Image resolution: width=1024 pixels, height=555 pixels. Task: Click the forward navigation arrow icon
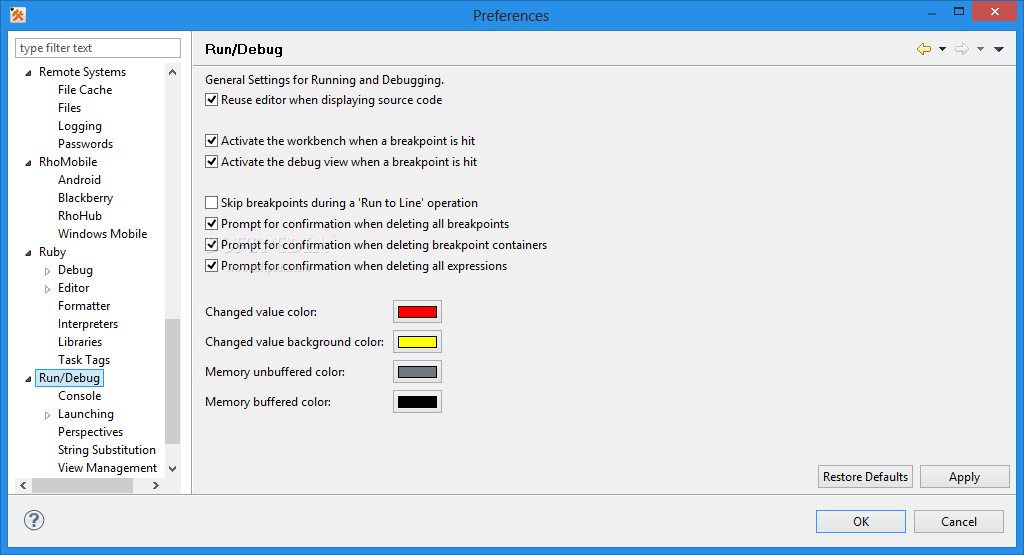coord(961,49)
